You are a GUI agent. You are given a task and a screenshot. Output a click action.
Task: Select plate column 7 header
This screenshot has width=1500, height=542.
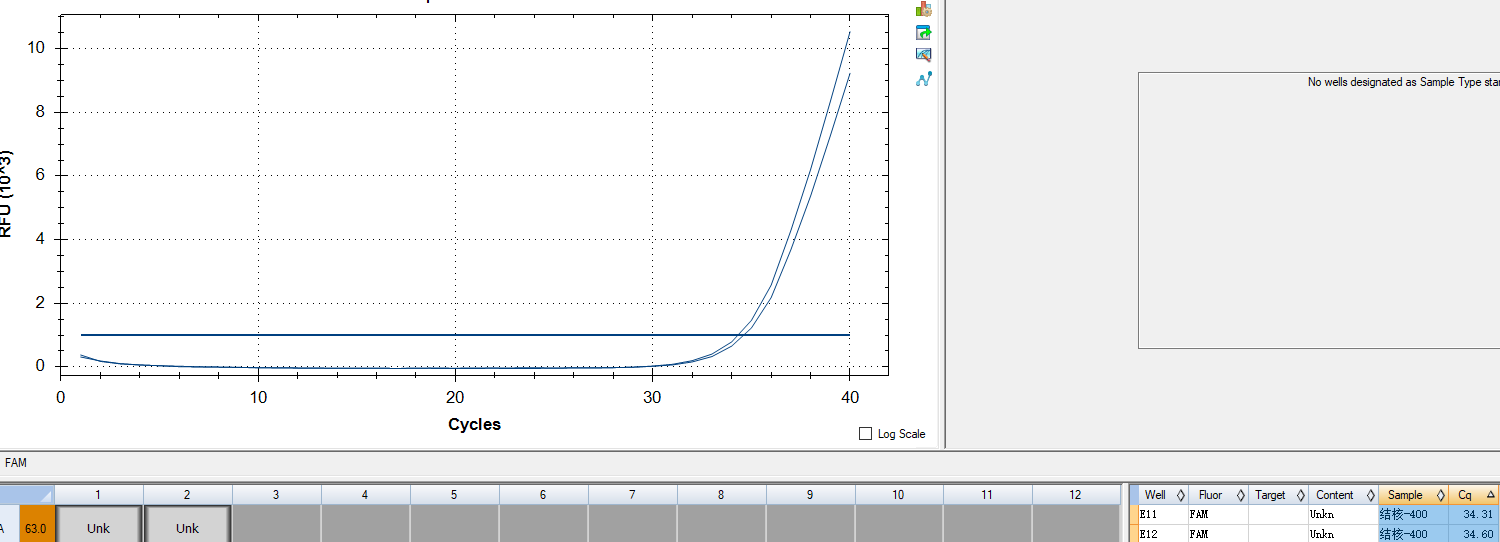(x=632, y=495)
